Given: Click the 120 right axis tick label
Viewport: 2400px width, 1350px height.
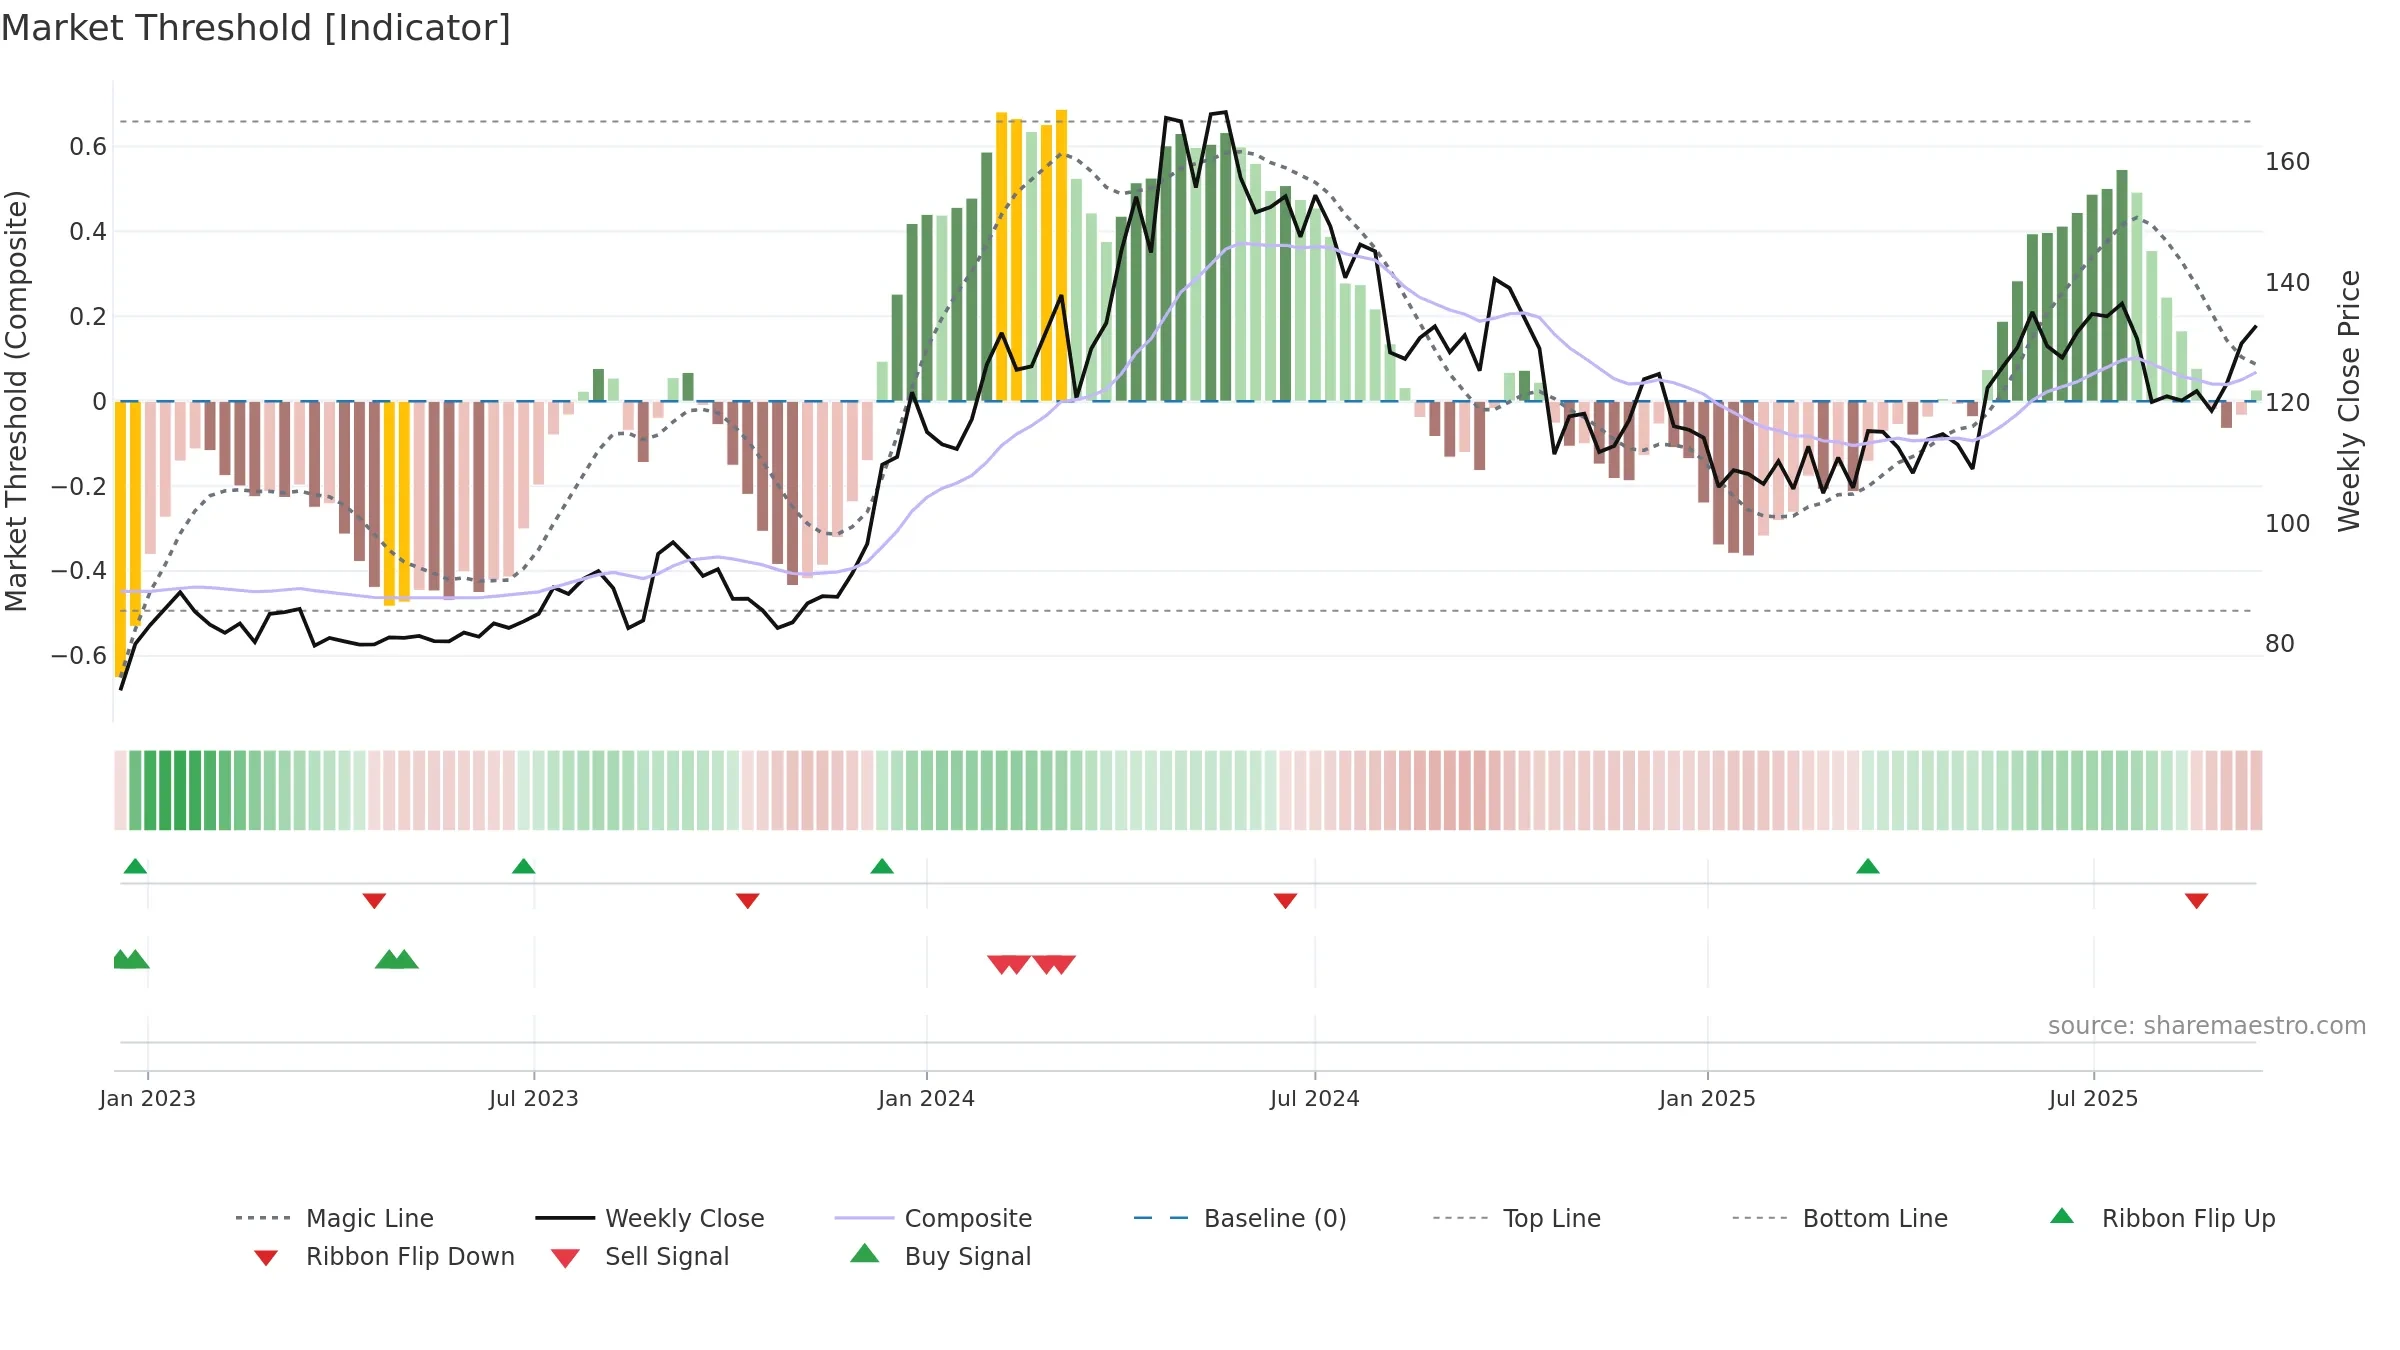Looking at the screenshot, I should (x=2288, y=403).
